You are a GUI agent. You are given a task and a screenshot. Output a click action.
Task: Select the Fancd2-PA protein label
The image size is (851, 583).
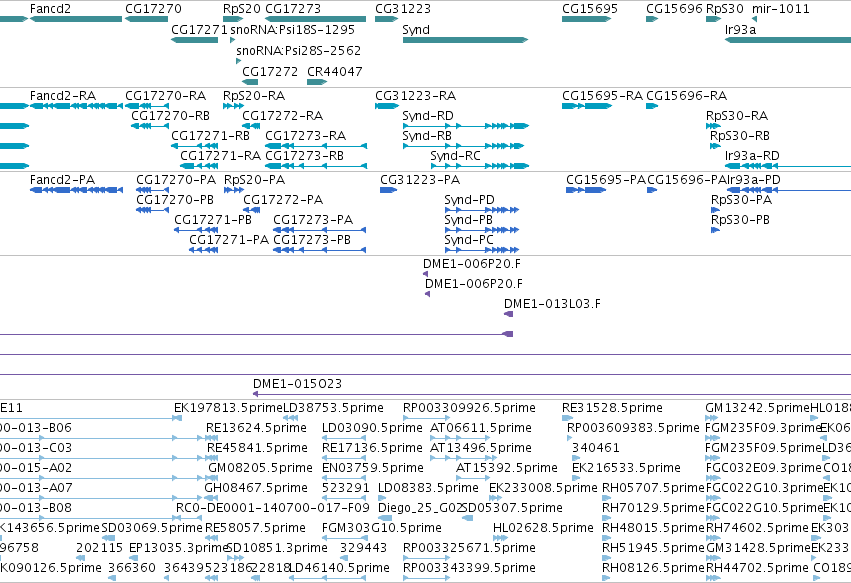pyautogui.click(x=62, y=180)
